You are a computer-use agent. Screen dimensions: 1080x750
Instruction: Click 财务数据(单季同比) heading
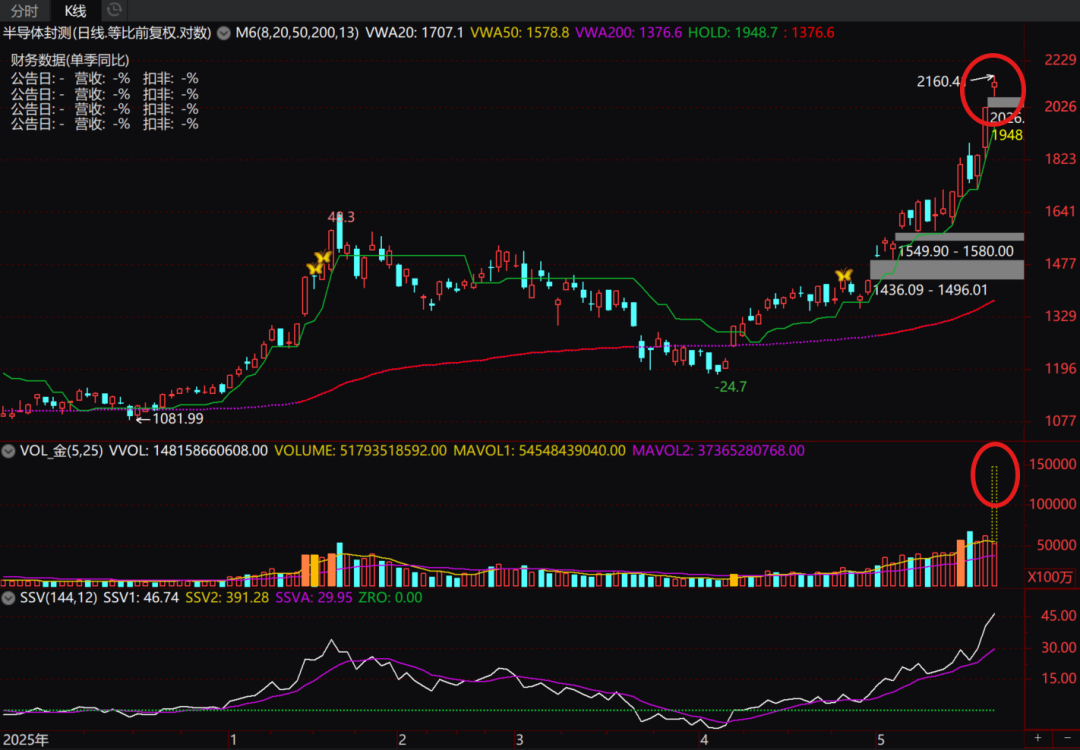coord(70,61)
